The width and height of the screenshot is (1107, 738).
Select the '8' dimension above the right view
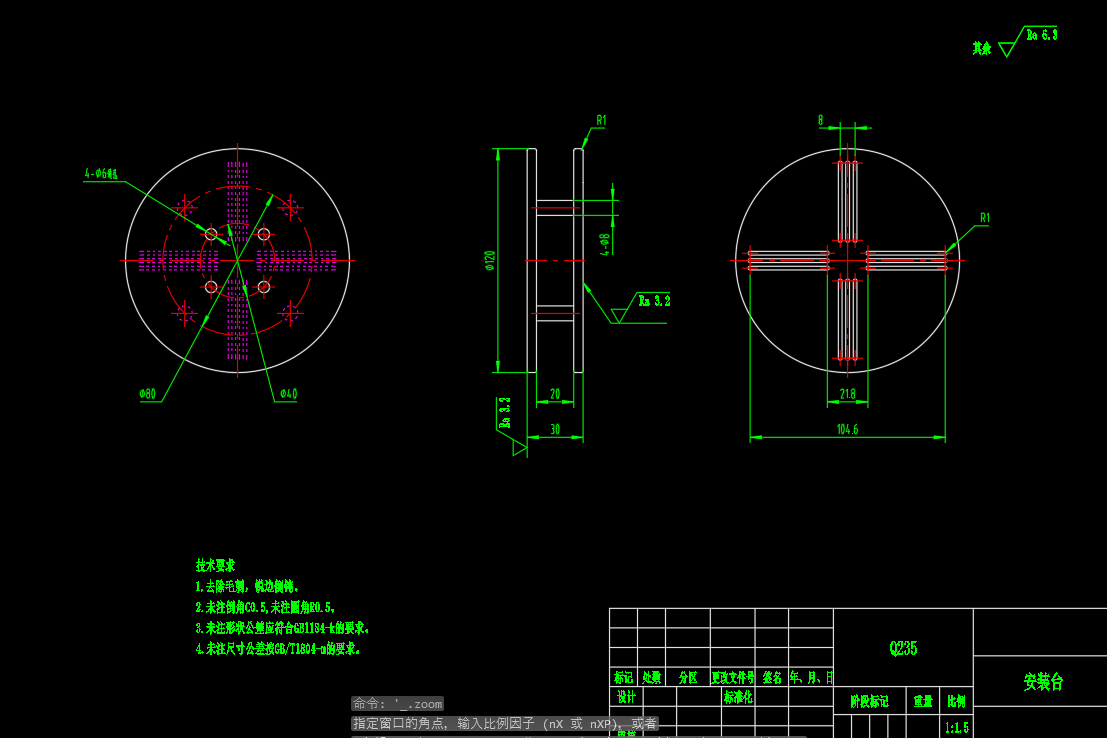820,120
